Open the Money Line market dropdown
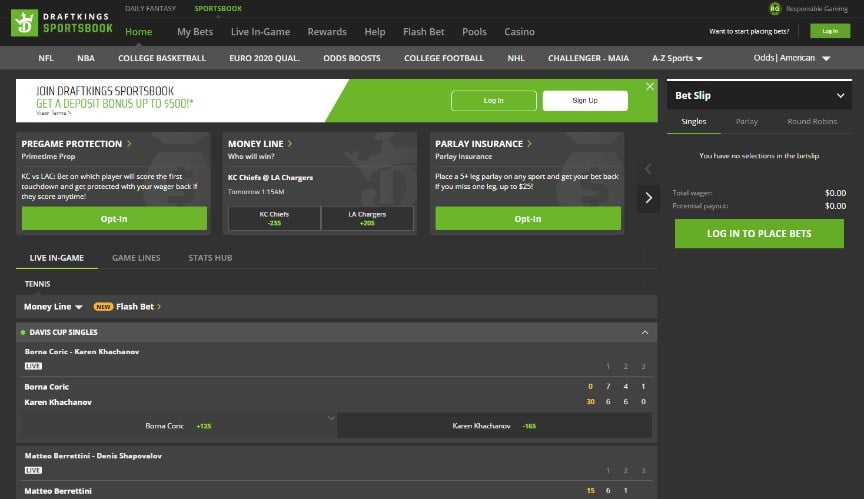The image size is (864, 499). [x=53, y=307]
